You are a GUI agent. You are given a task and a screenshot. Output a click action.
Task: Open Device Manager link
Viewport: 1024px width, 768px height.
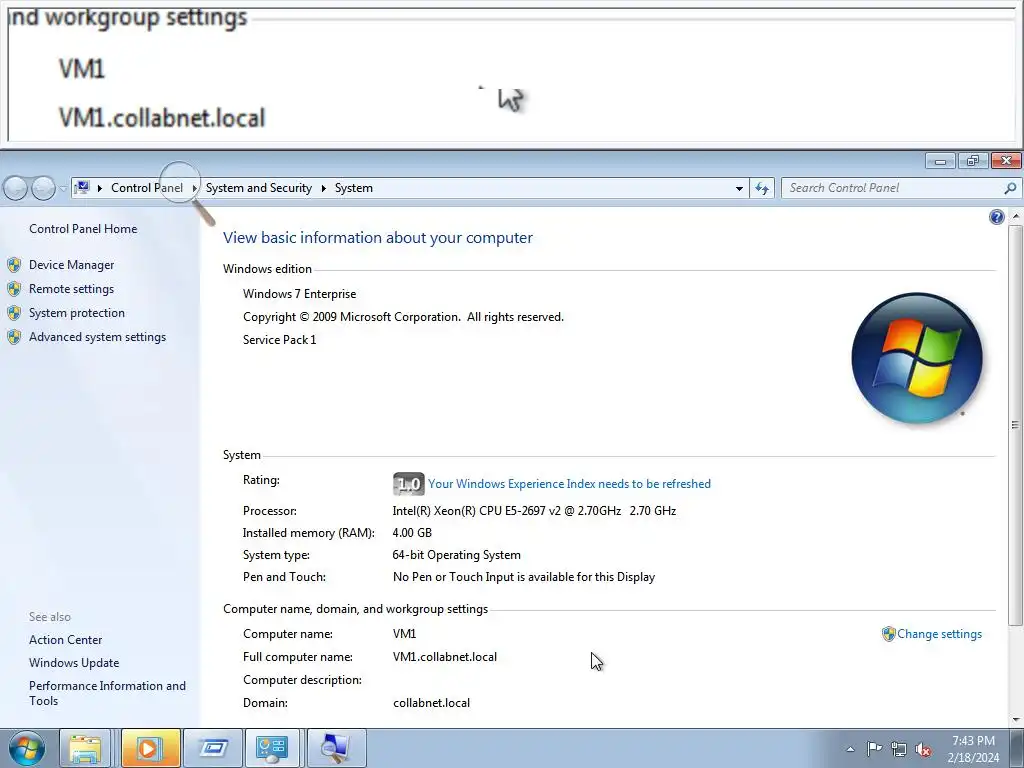(71, 265)
